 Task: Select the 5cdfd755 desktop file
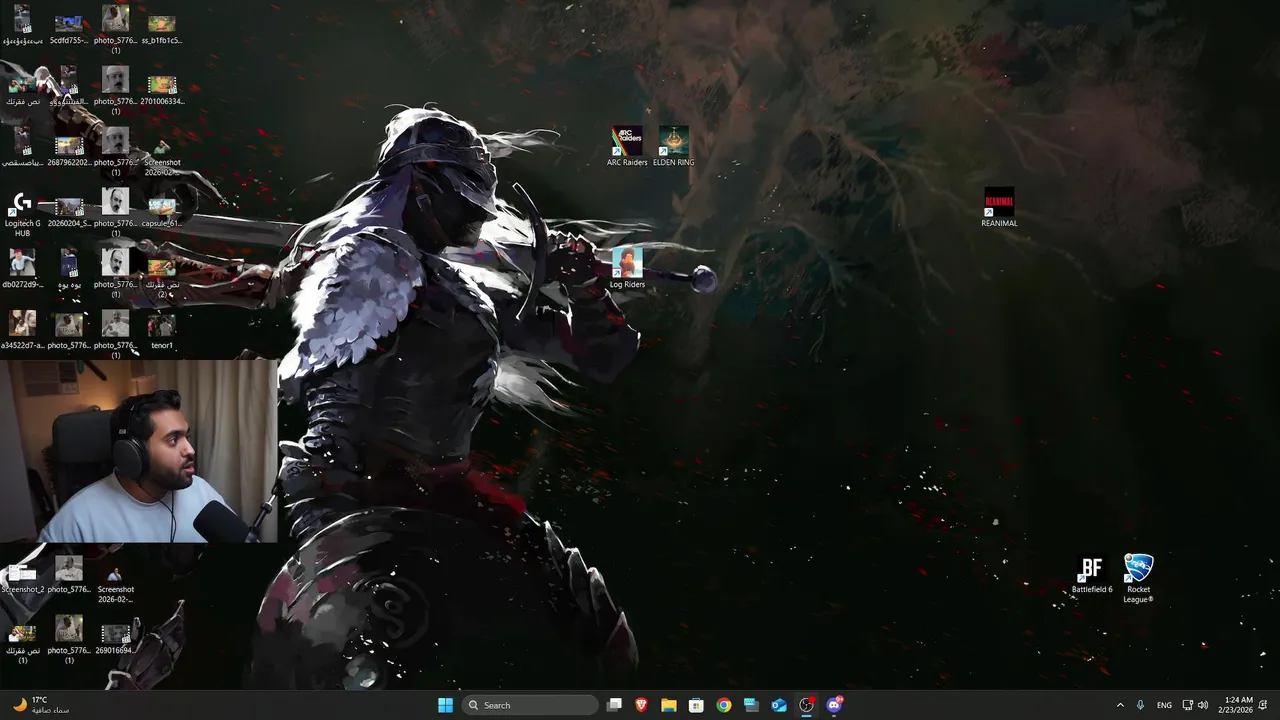click(69, 28)
